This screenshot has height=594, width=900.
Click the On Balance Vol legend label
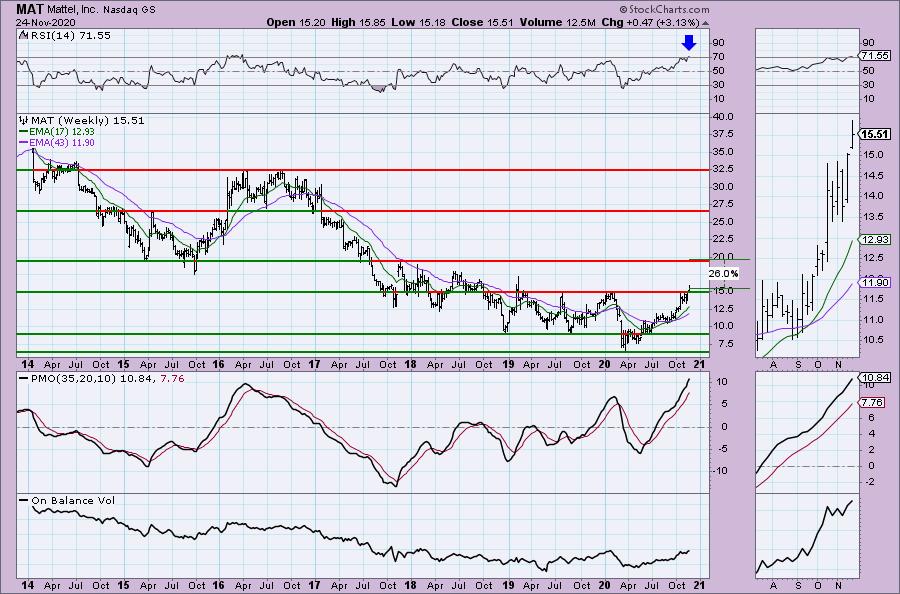click(73, 500)
